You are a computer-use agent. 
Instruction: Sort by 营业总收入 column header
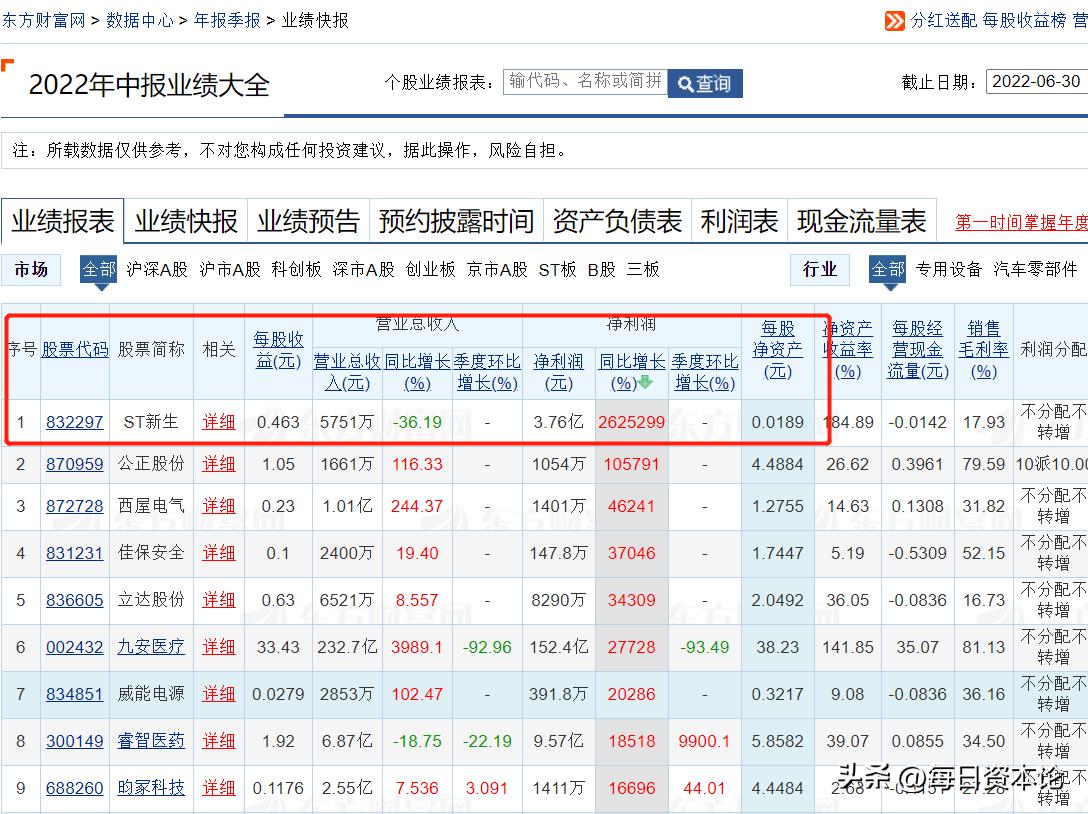[x=347, y=369]
